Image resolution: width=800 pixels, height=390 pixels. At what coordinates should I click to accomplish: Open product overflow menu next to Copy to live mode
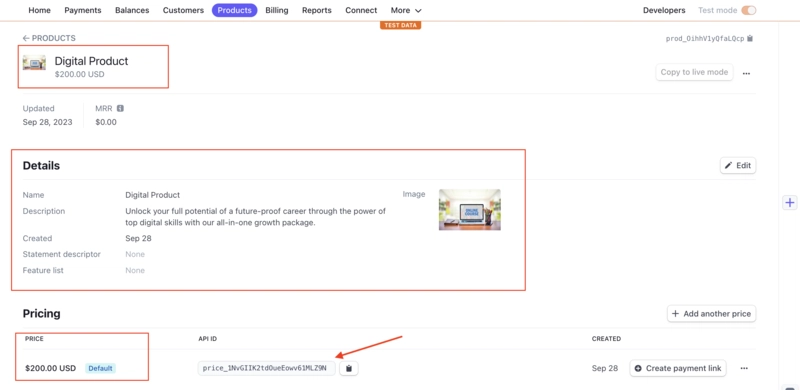click(746, 74)
